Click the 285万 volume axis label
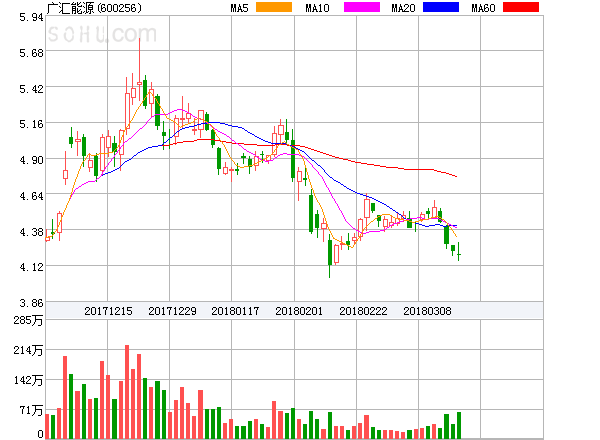Viewport: 600px width, 440px height. pyautogui.click(x=26, y=320)
